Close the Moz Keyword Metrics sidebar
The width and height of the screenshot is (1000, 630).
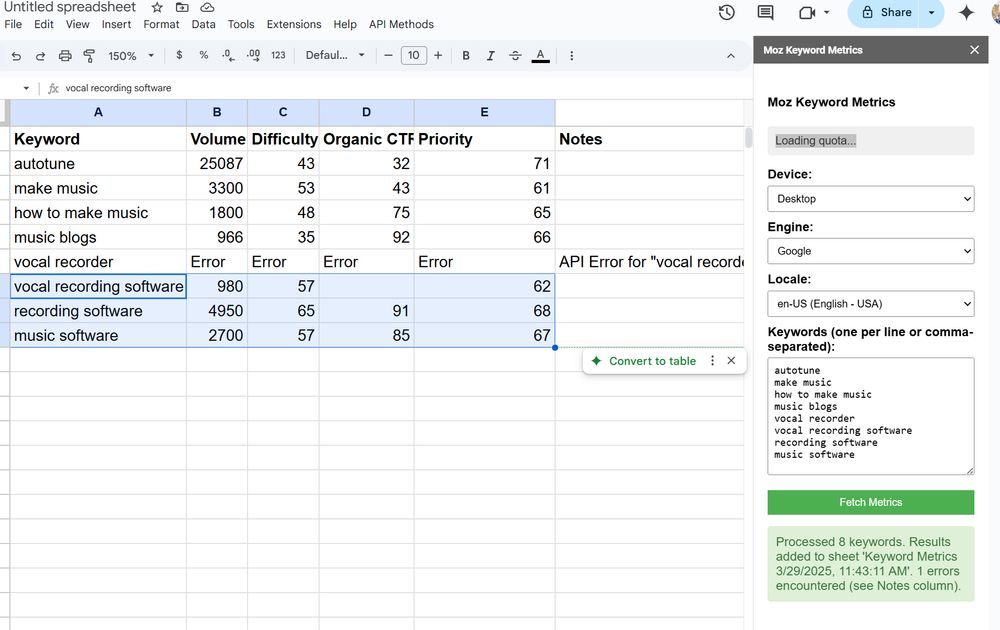(x=974, y=50)
